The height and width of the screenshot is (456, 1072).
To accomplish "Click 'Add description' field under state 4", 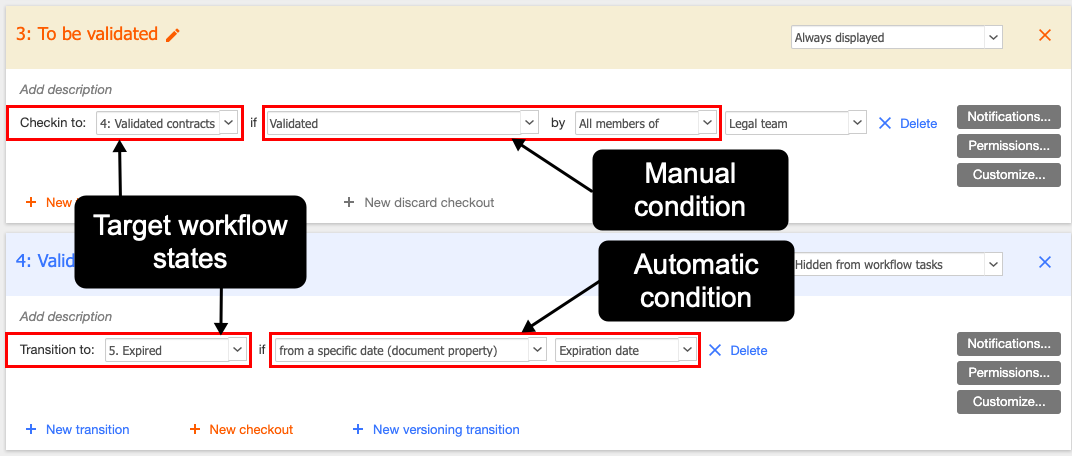I will tap(66, 317).
